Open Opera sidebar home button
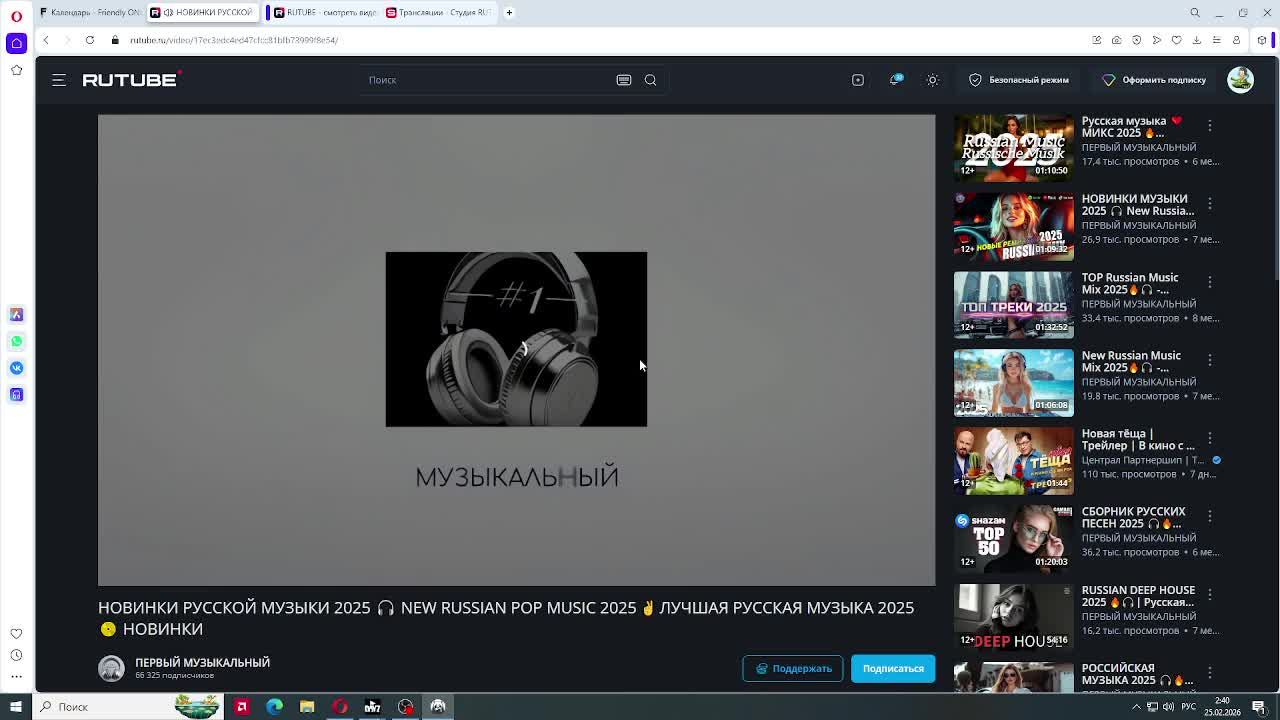This screenshot has width=1280, height=720. click(16, 43)
